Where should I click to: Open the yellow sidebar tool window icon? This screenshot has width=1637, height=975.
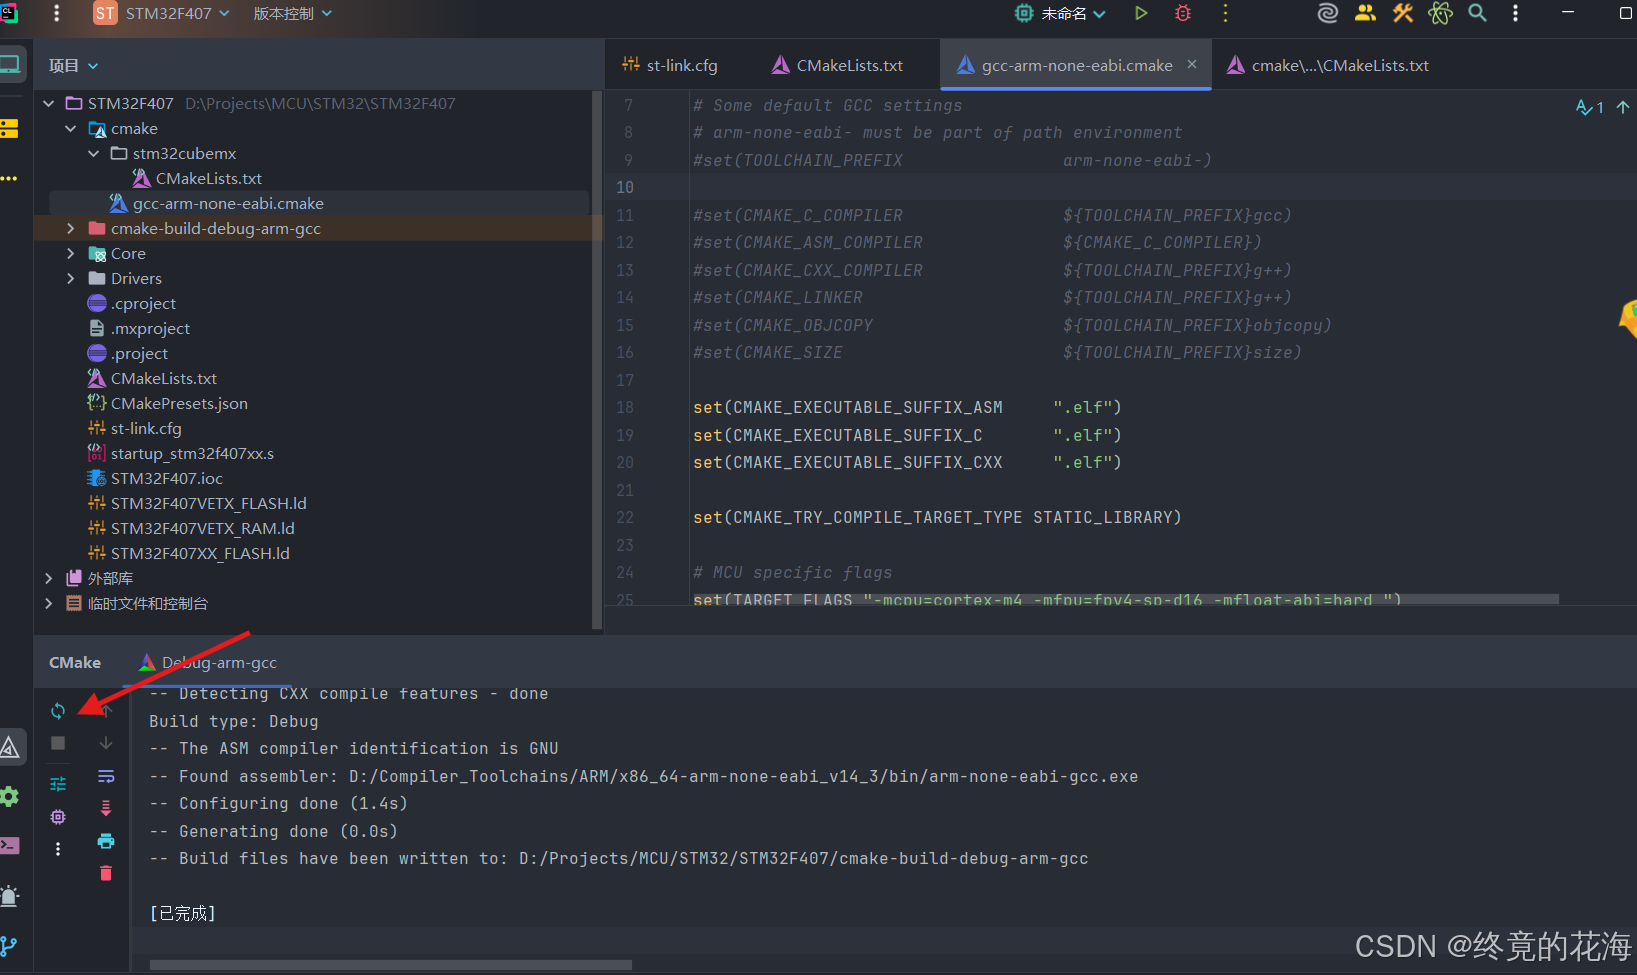pos(10,128)
